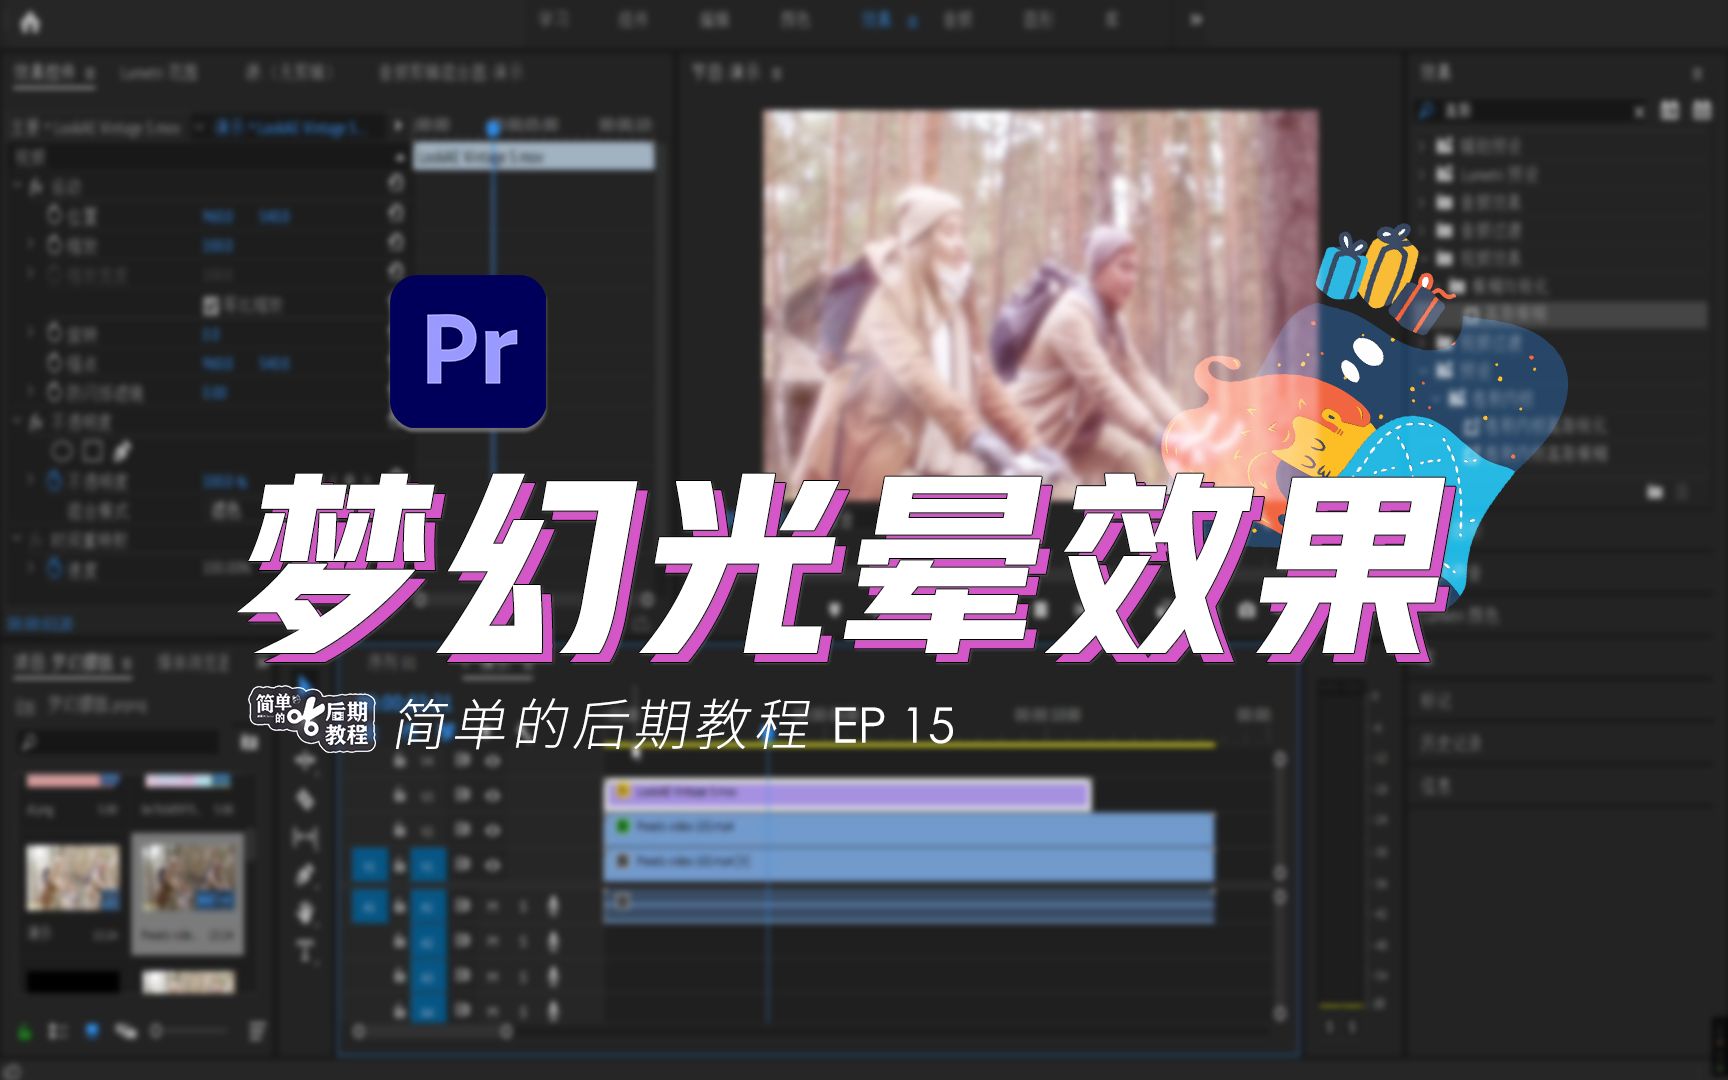This screenshot has width=1728, height=1080.
Task: Open the Effects panel menu
Action: pos(1697,73)
